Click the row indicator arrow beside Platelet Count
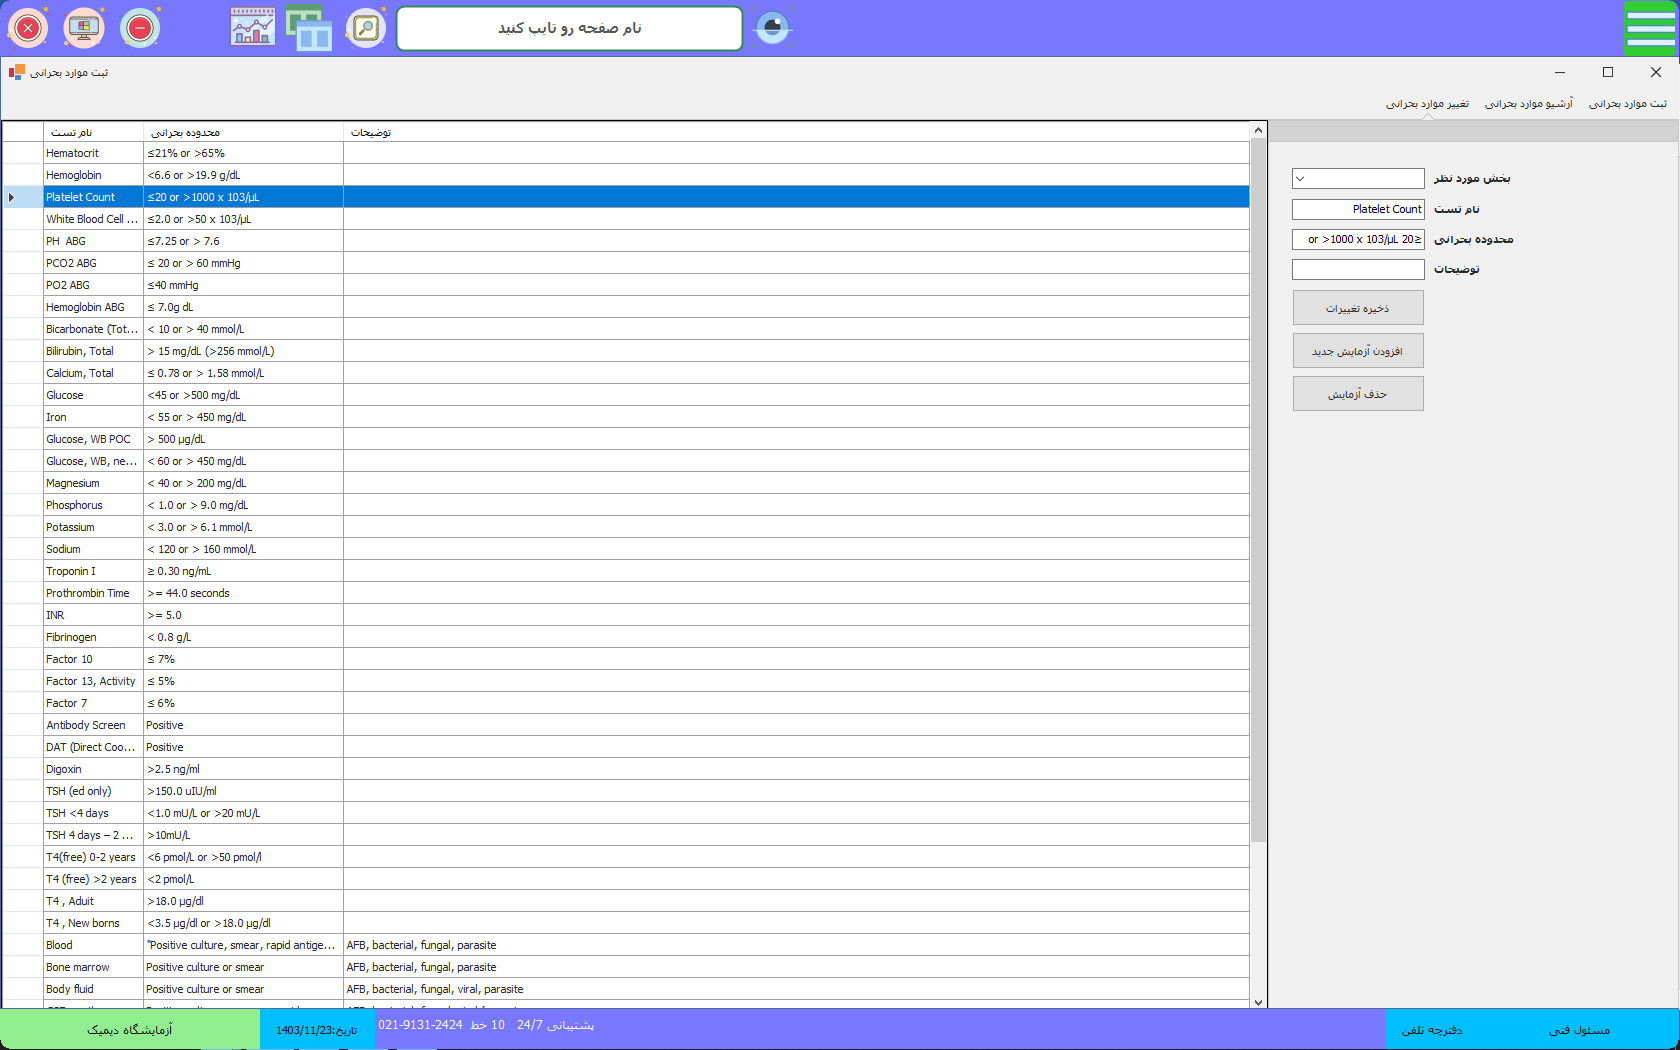Viewport: 1680px width, 1050px height. (11, 197)
